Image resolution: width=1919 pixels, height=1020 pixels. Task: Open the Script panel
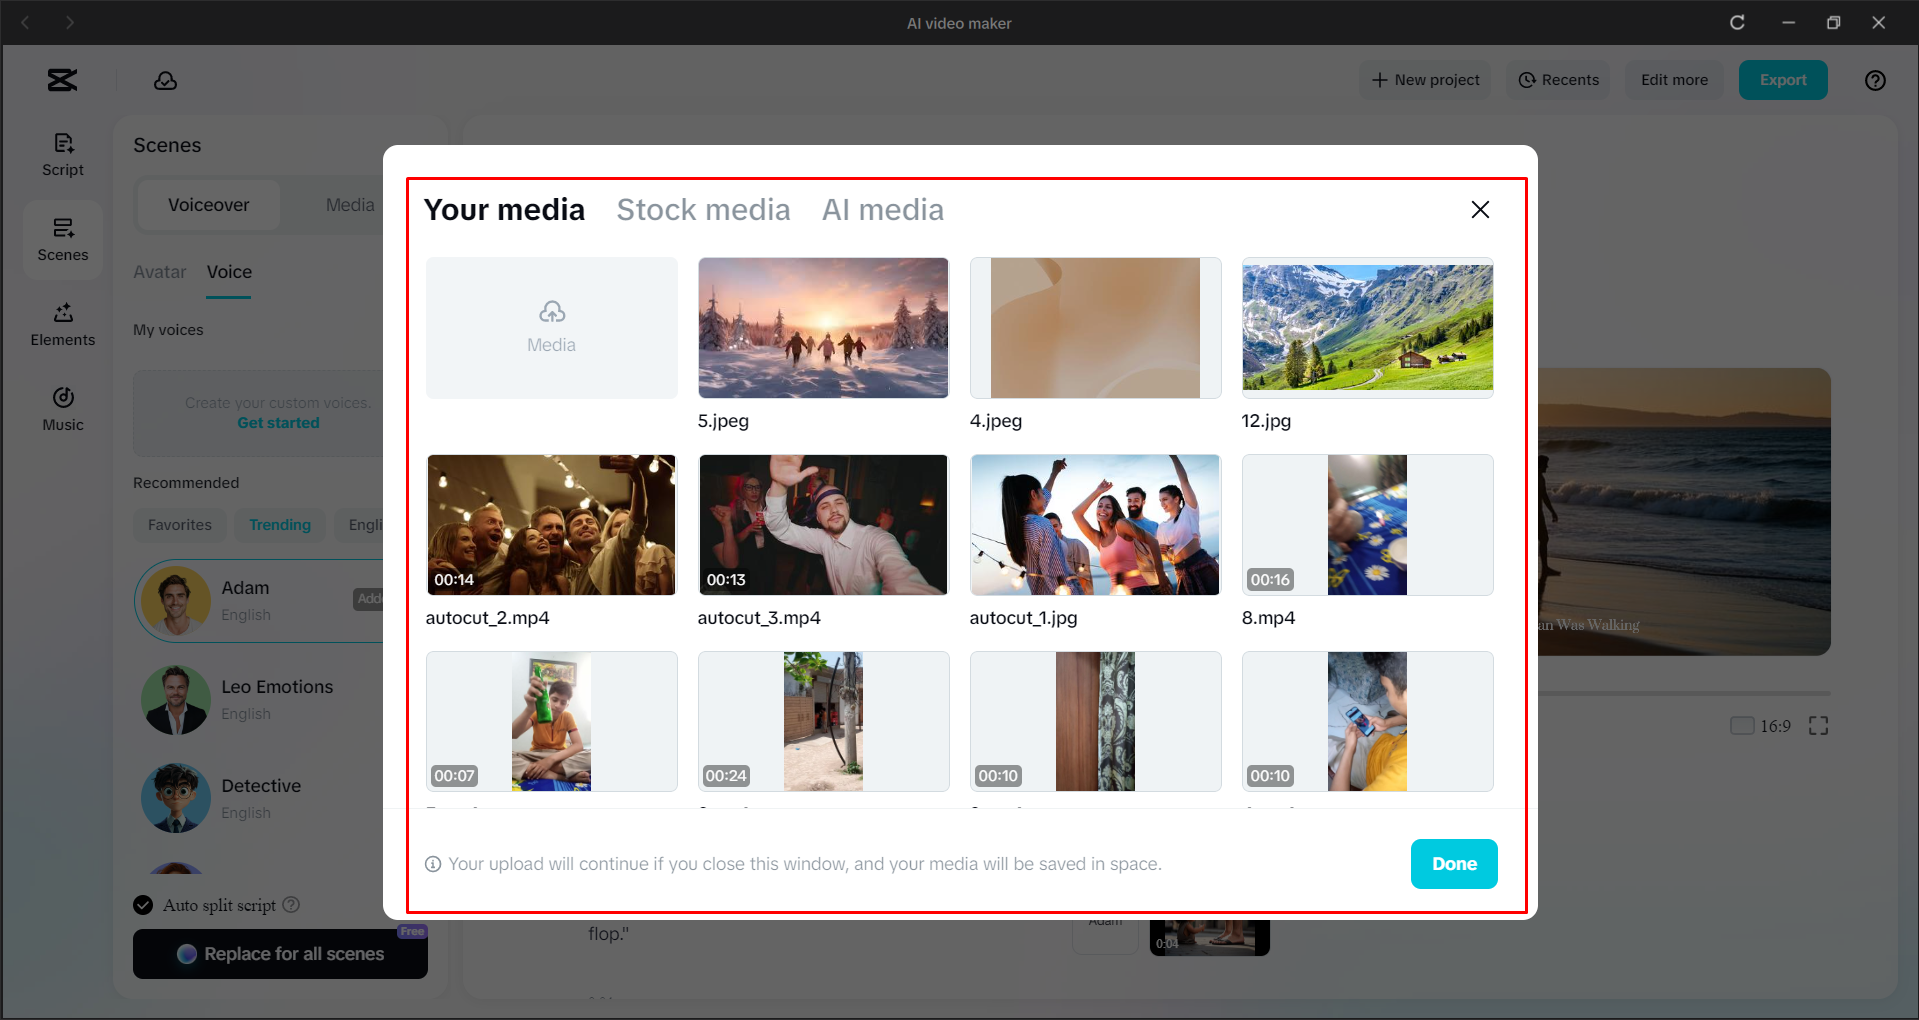pos(63,155)
